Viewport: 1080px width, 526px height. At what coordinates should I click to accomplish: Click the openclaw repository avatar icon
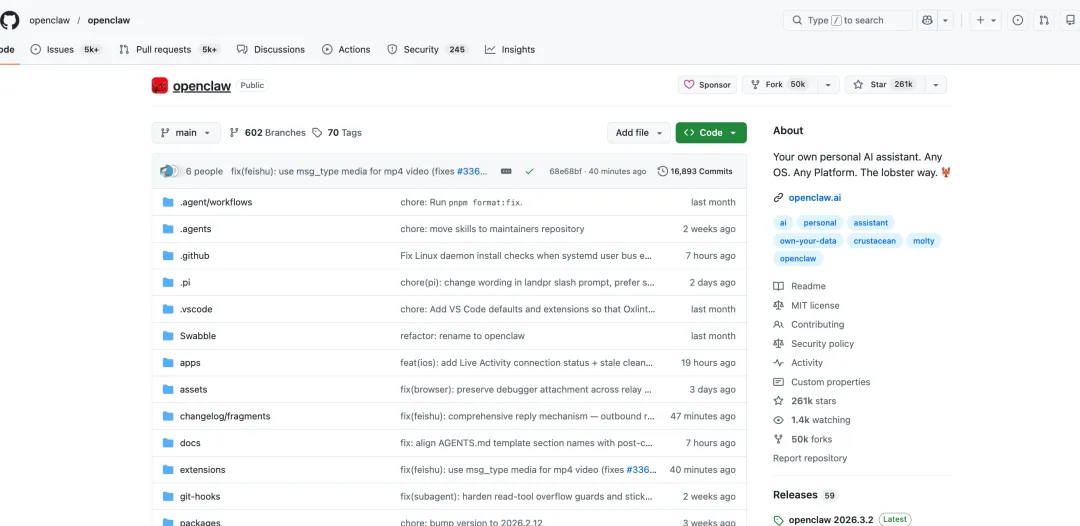[160, 85]
